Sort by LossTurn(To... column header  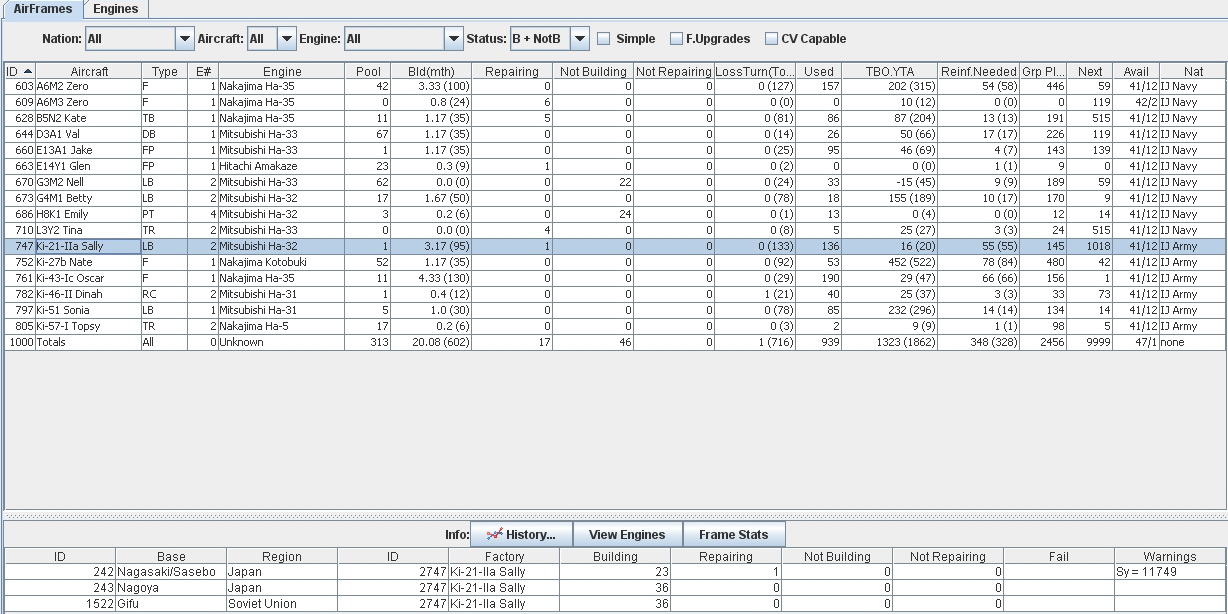pyautogui.click(x=755, y=71)
